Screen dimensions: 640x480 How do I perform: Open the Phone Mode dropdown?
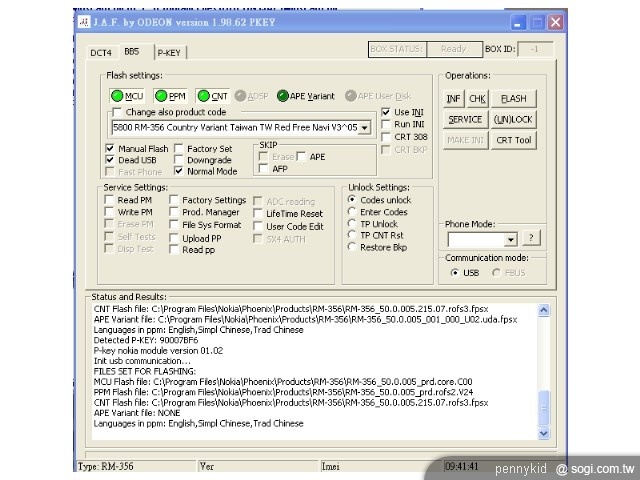510,240
